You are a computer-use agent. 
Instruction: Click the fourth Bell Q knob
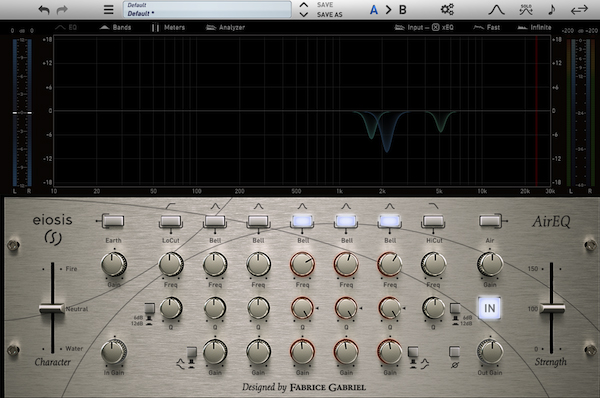point(346,308)
